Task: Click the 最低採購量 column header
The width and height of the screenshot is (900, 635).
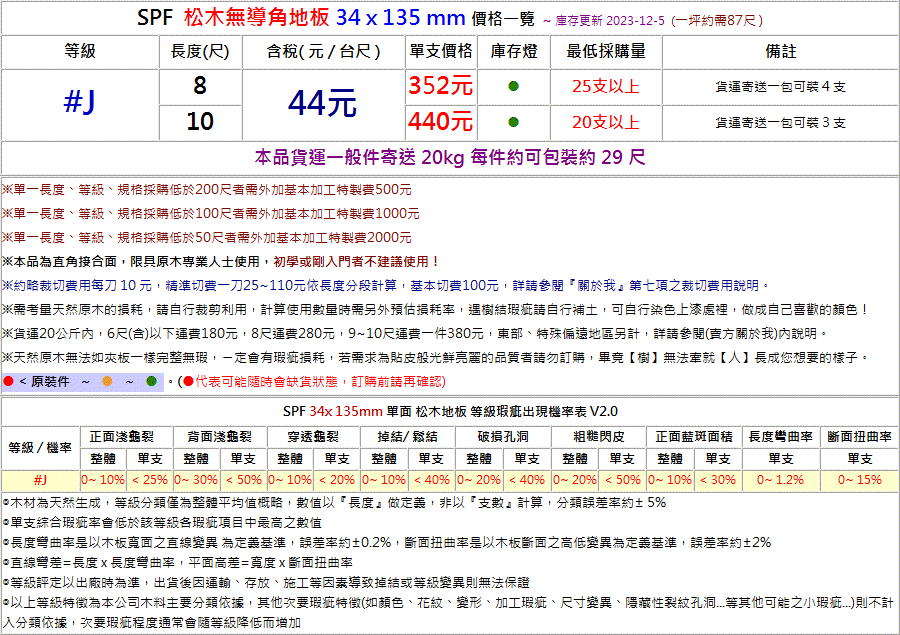Action: pyautogui.click(x=606, y=52)
